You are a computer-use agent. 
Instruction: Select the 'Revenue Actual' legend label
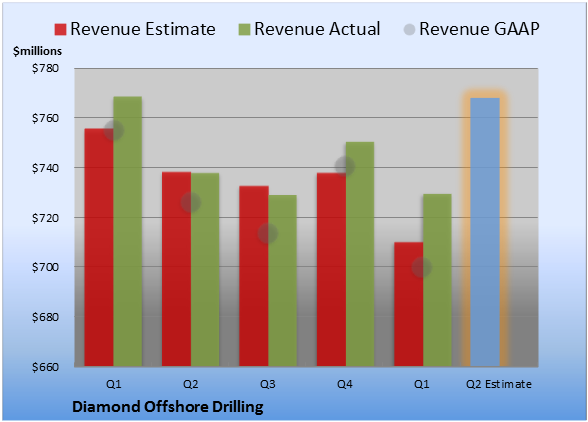pyautogui.click(x=317, y=29)
